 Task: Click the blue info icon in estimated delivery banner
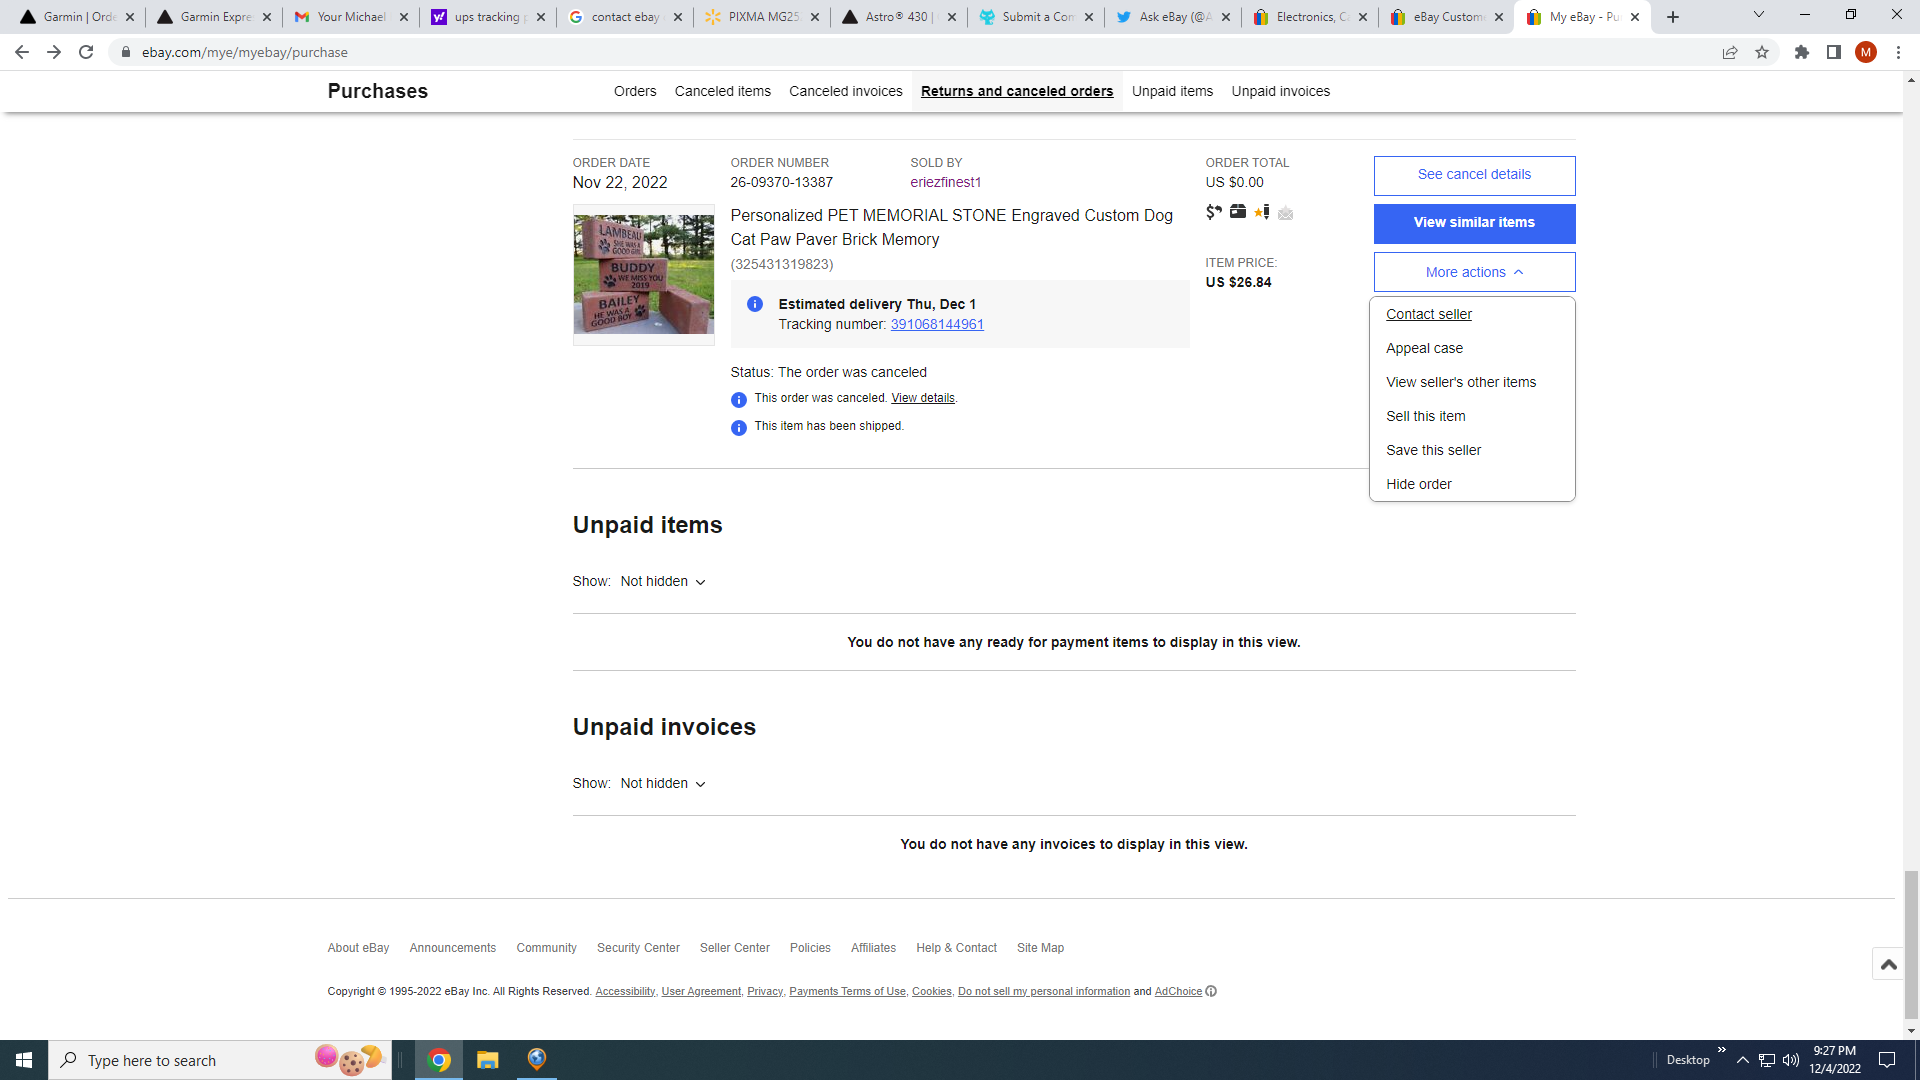756,304
